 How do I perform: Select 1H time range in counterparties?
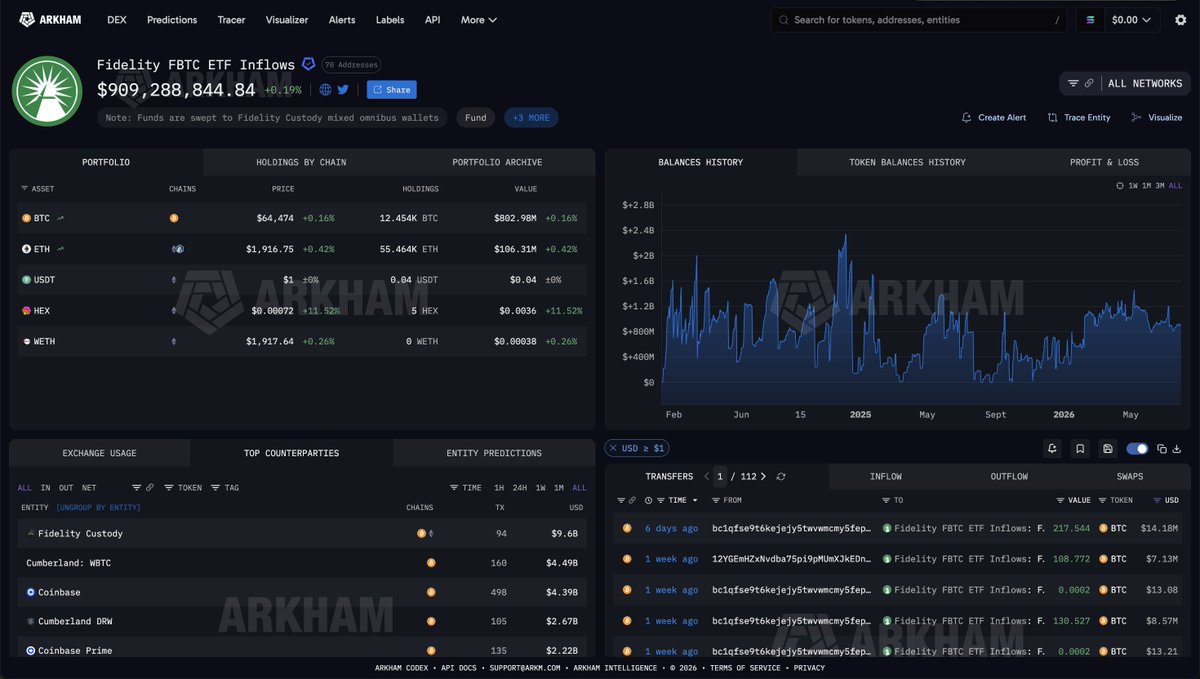(499, 488)
